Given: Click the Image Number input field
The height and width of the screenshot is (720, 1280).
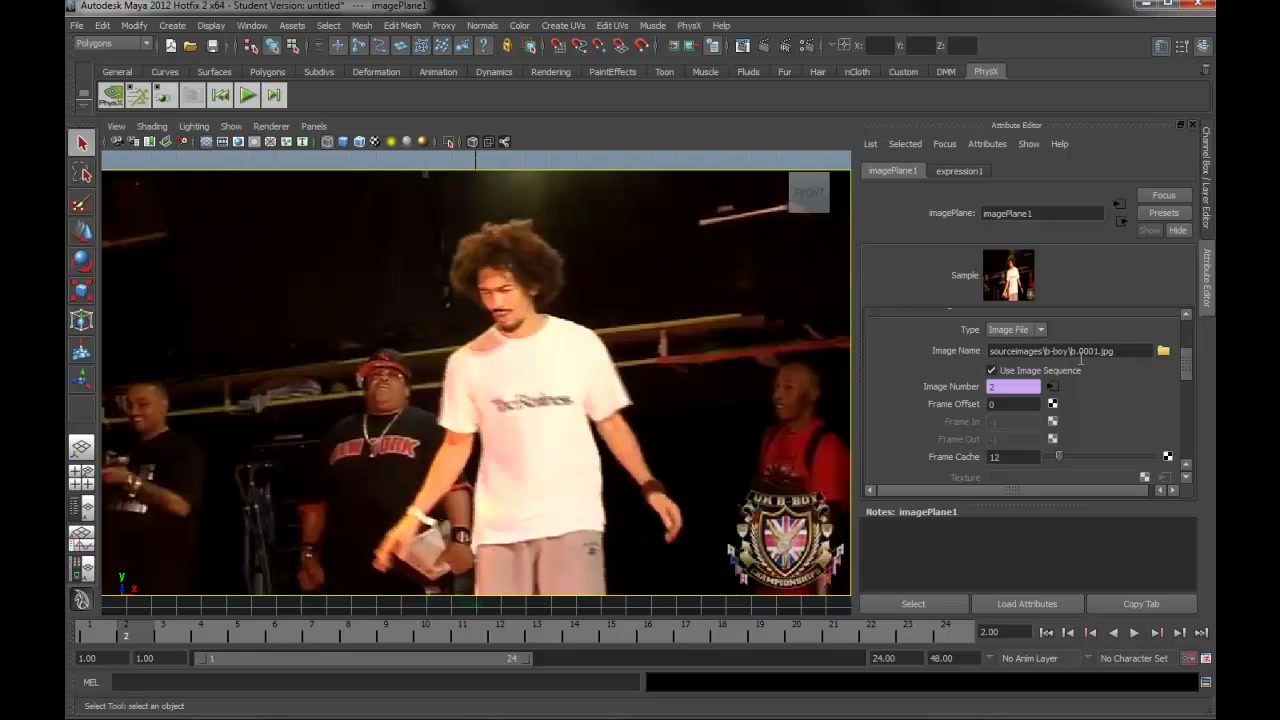Looking at the screenshot, I should pyautogui.click(x=1014, y=387).
